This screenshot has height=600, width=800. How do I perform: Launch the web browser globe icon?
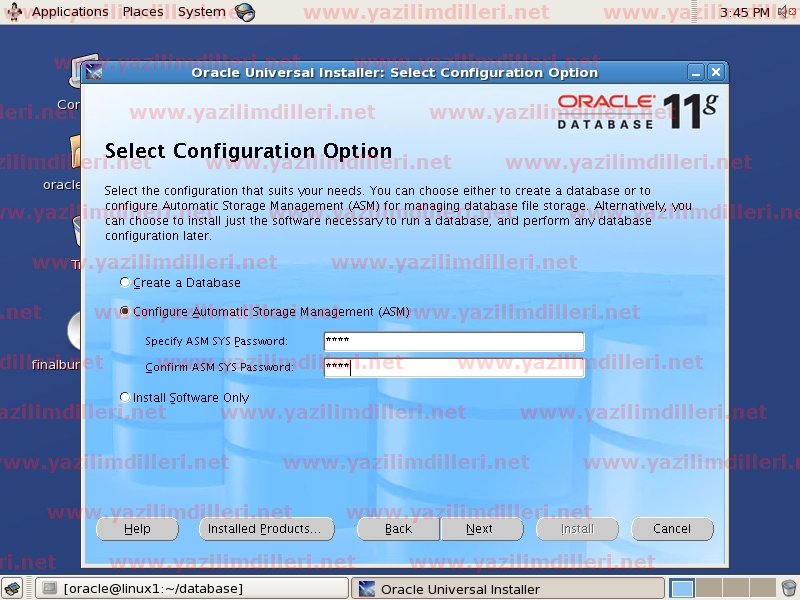(245, 12)
